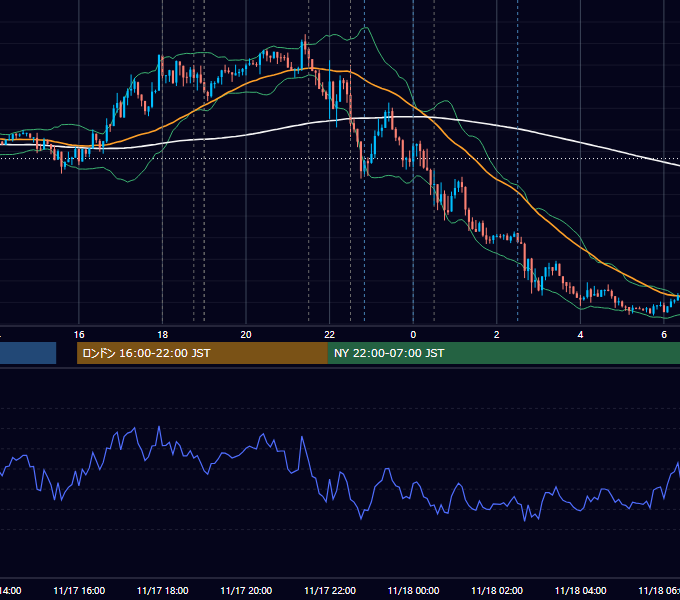
Task: Click the 4 hour axis label
Action: point(580,335)
